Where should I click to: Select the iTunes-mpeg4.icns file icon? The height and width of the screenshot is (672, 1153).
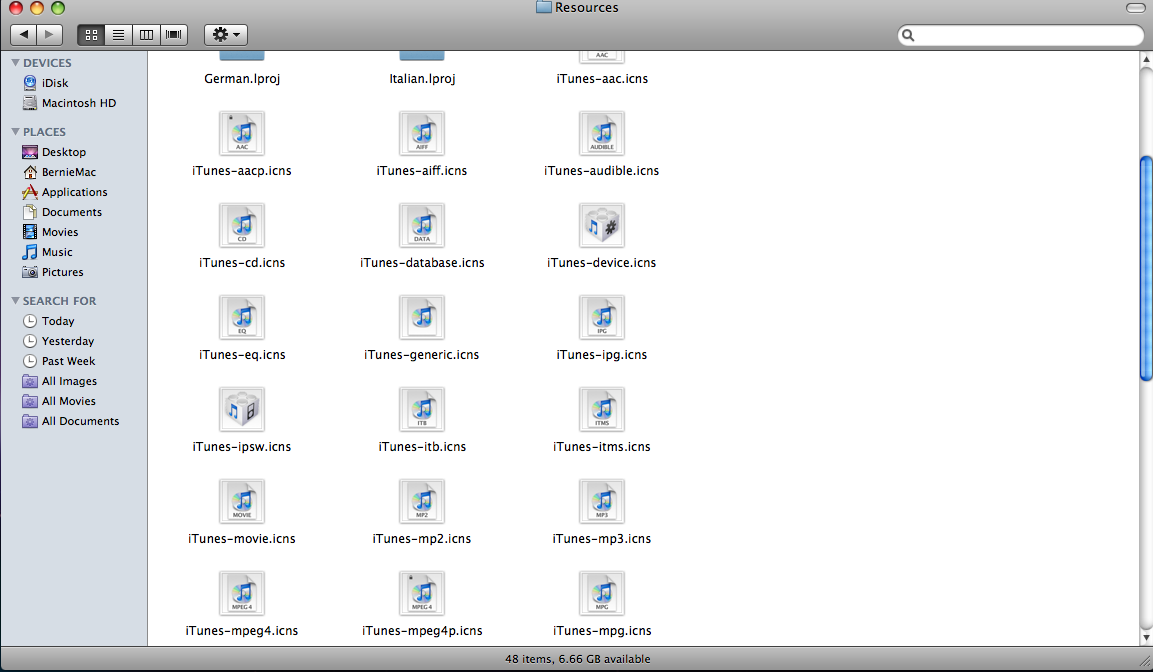(242, 593)
